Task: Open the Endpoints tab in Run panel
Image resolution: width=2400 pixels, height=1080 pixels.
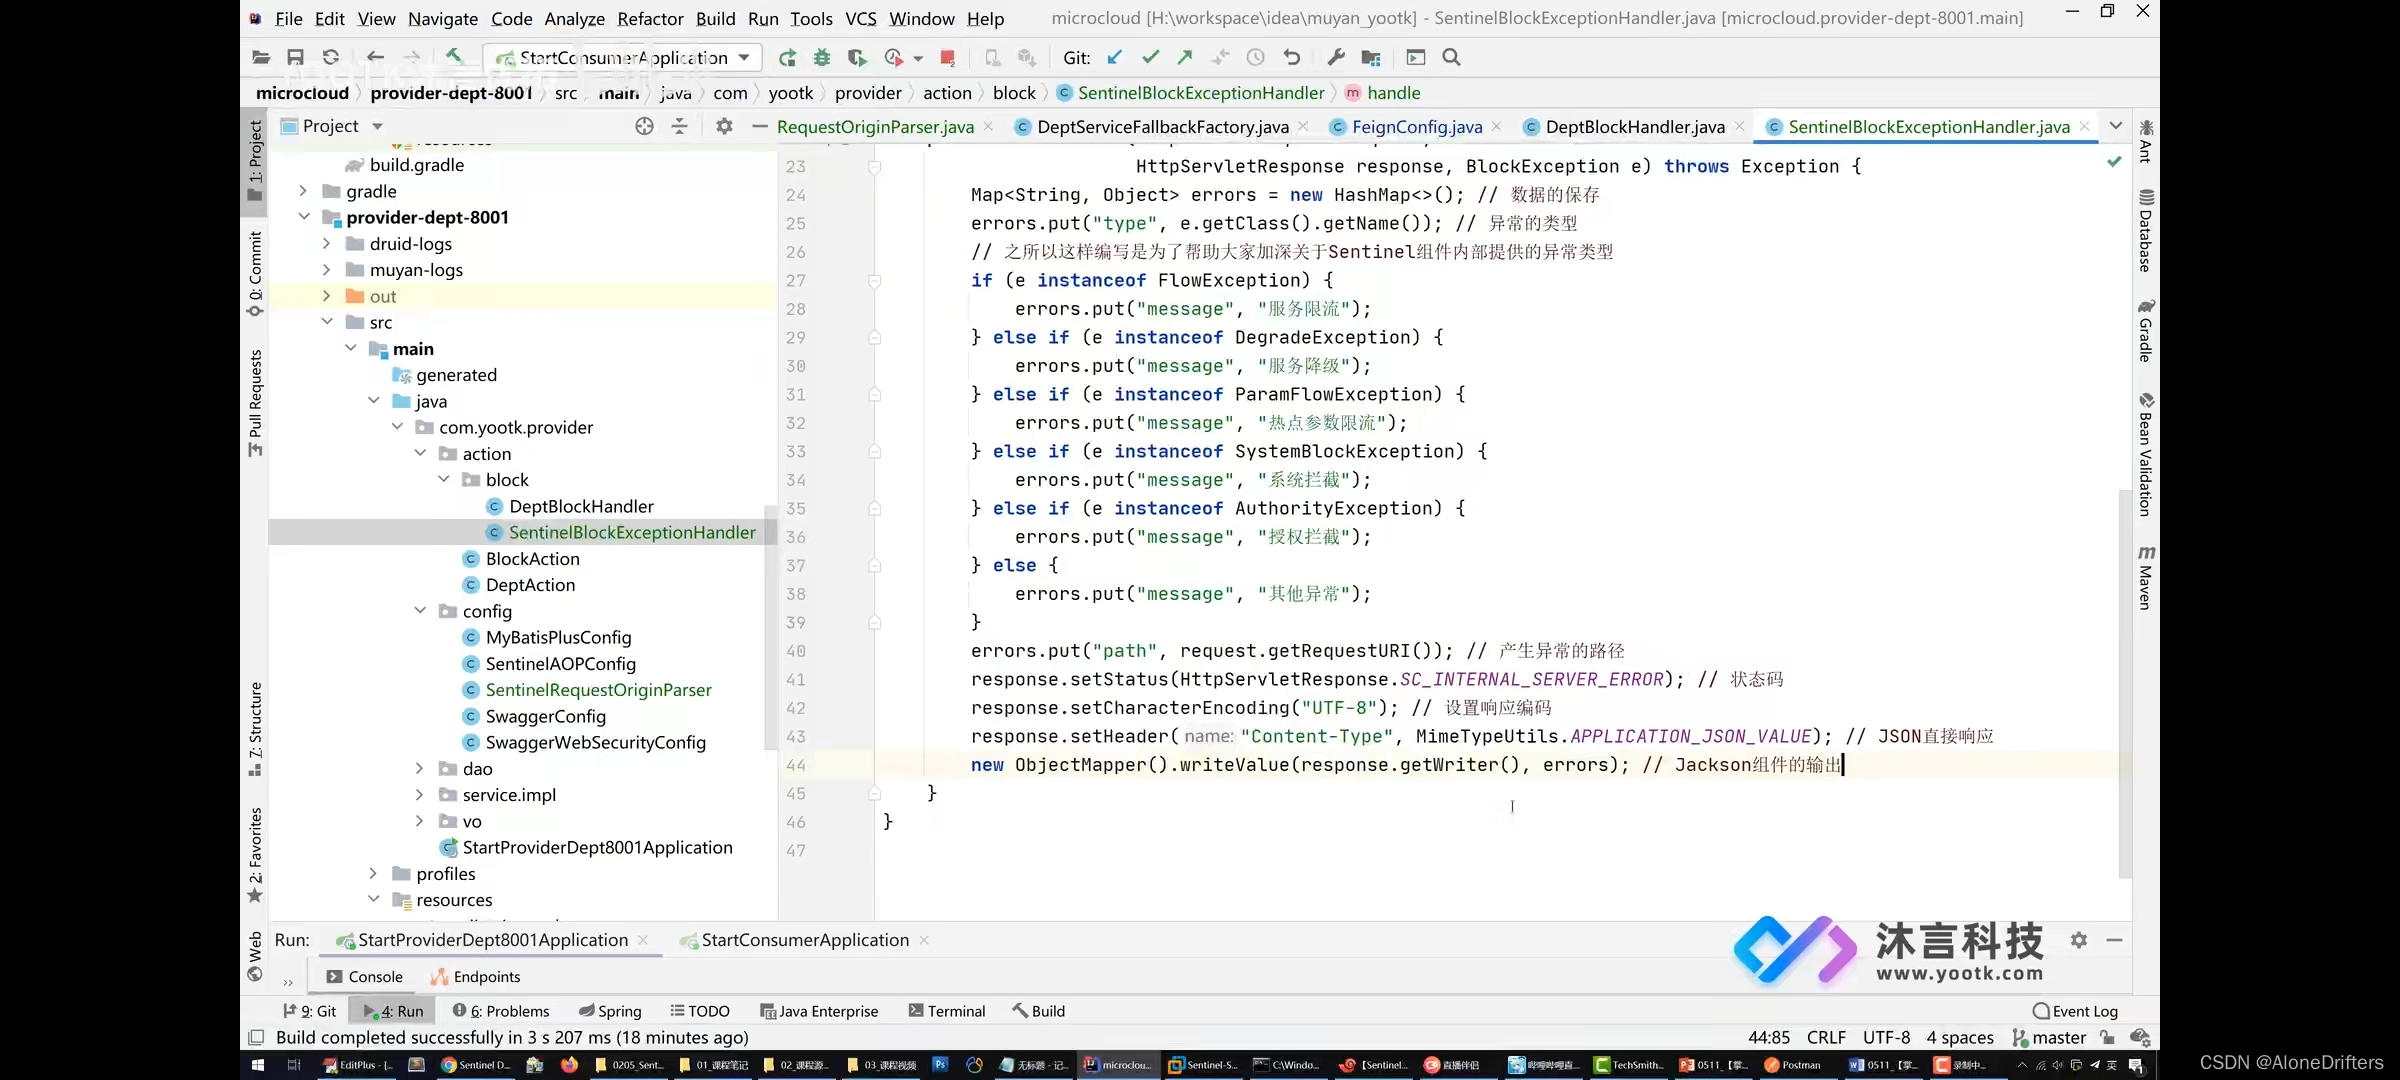Action: [475, 977]
